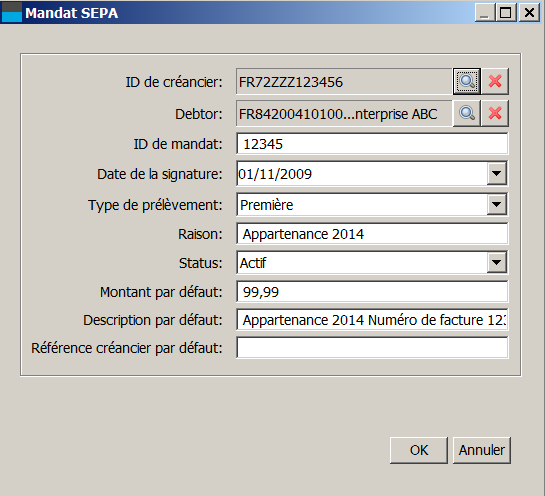Click into the Raison text field
This screenshot has height=496, width=545.
pos(372,234)
